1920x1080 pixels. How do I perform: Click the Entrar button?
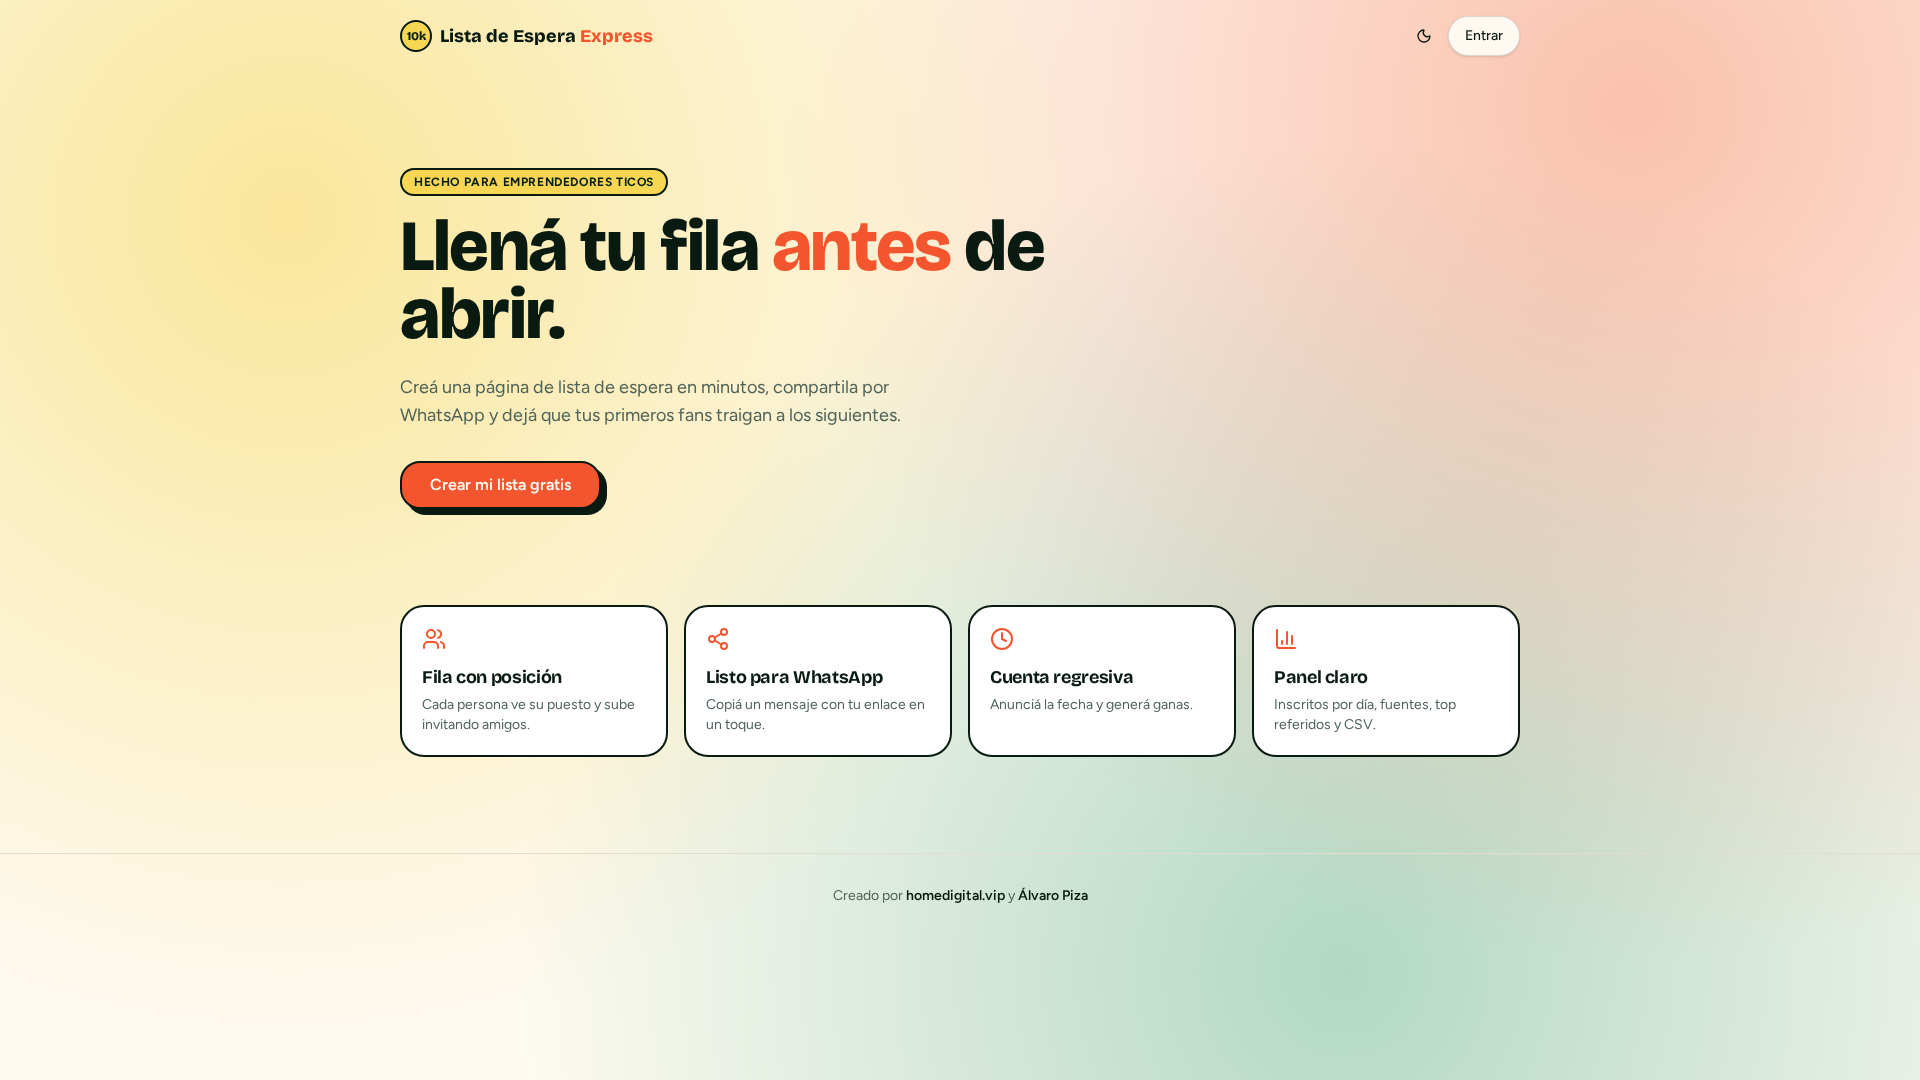click(1484, 36)
